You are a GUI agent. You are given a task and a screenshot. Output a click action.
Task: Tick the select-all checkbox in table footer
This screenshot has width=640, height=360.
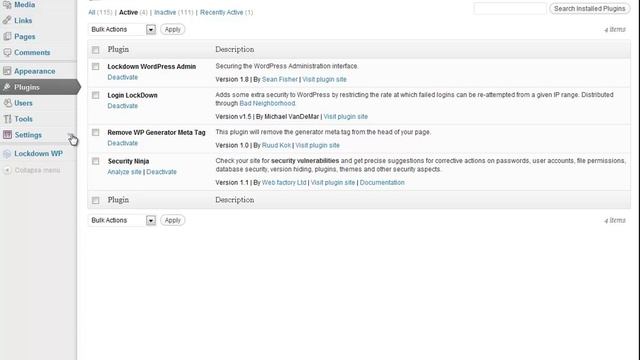(x=96, y=200)
